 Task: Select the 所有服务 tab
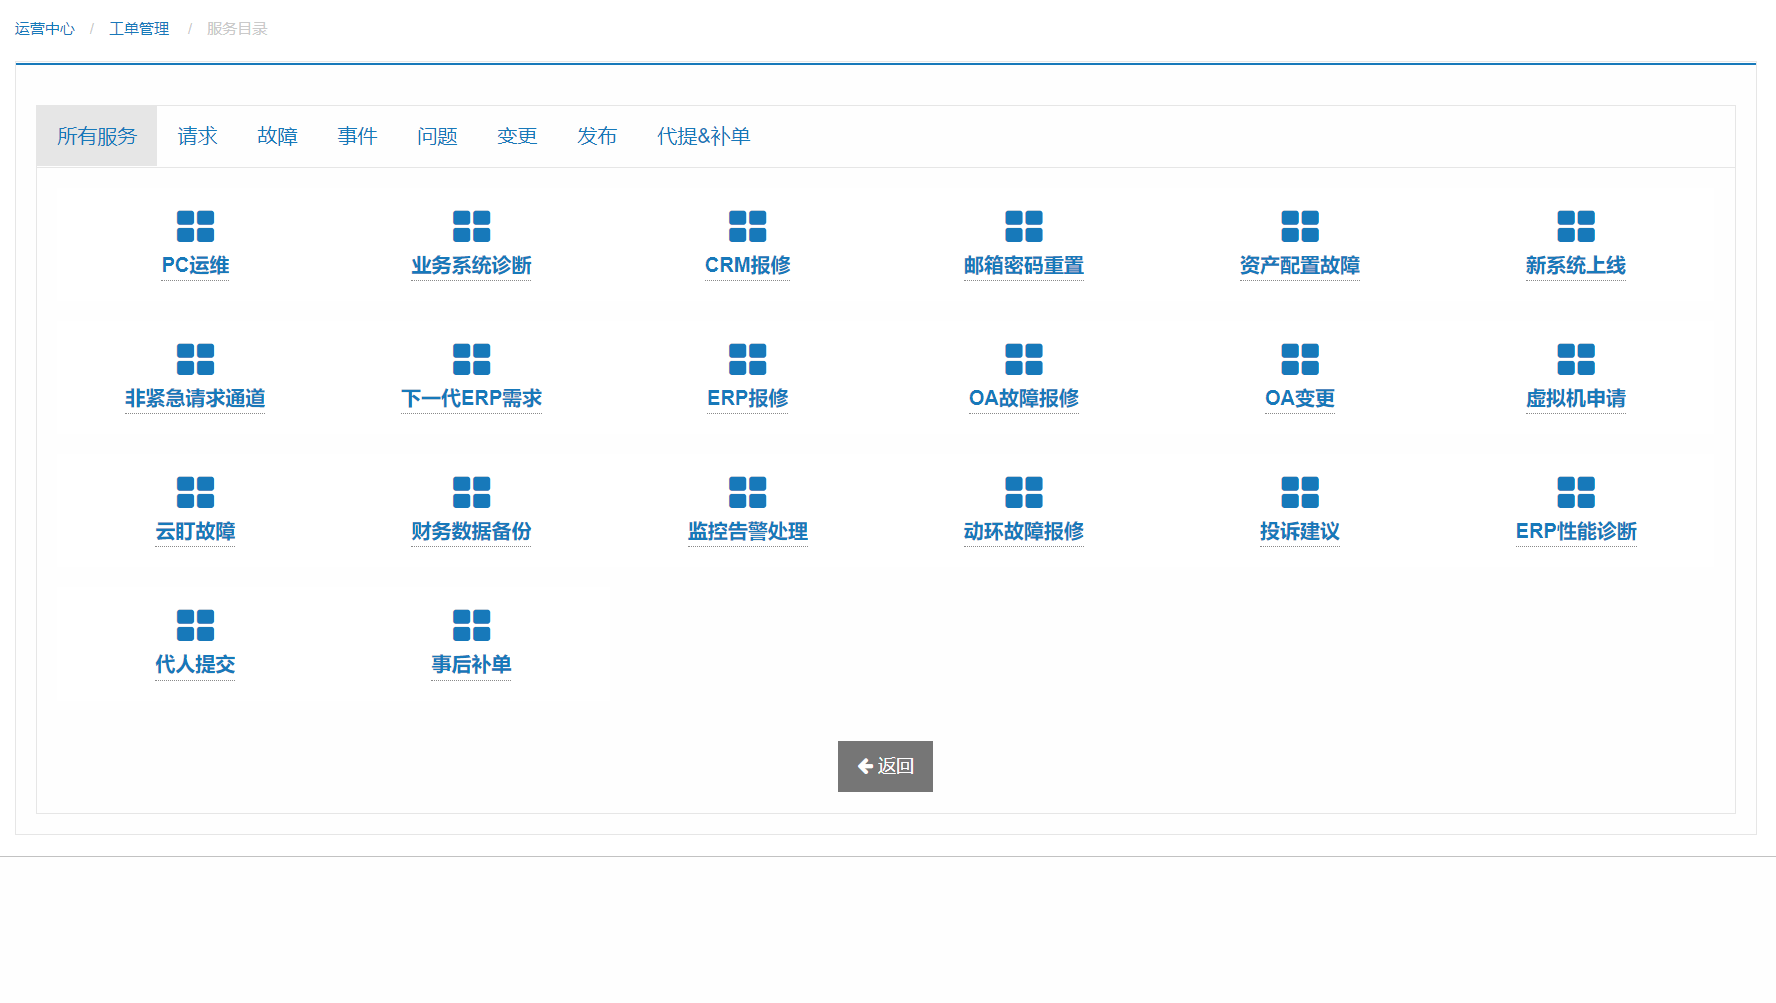pyautogui.click(x=97, y=136)
